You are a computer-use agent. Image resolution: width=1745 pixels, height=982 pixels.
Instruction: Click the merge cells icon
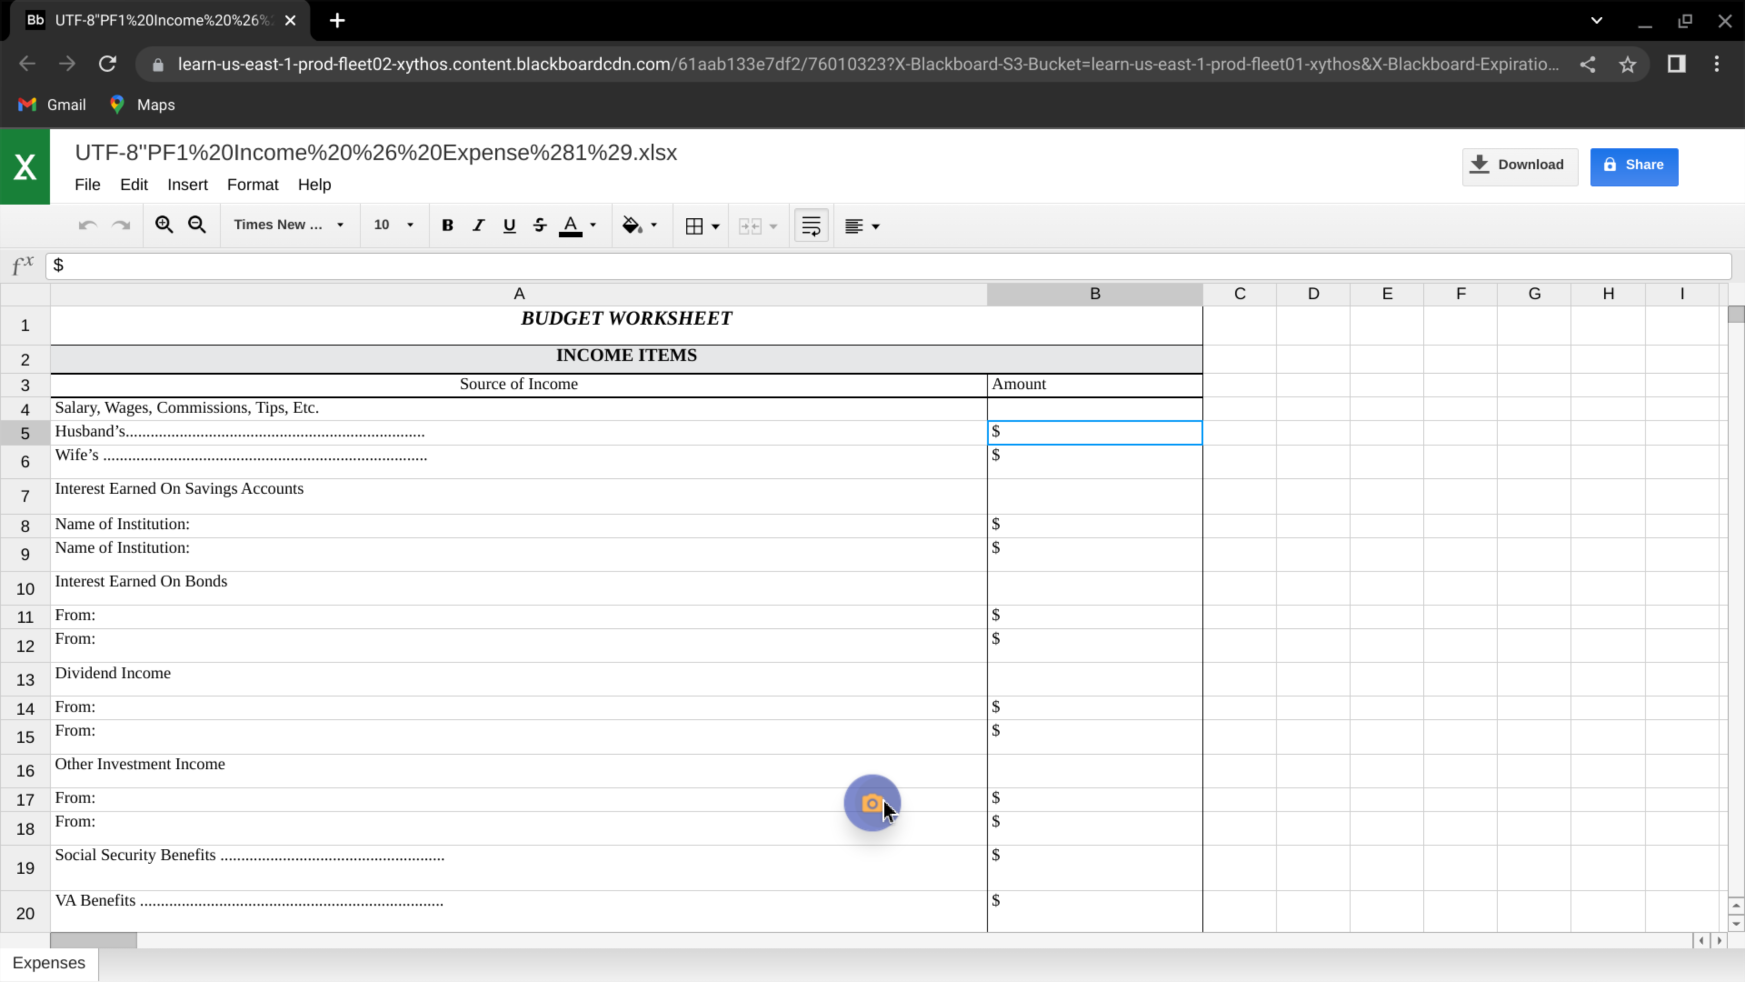(750, 227)
